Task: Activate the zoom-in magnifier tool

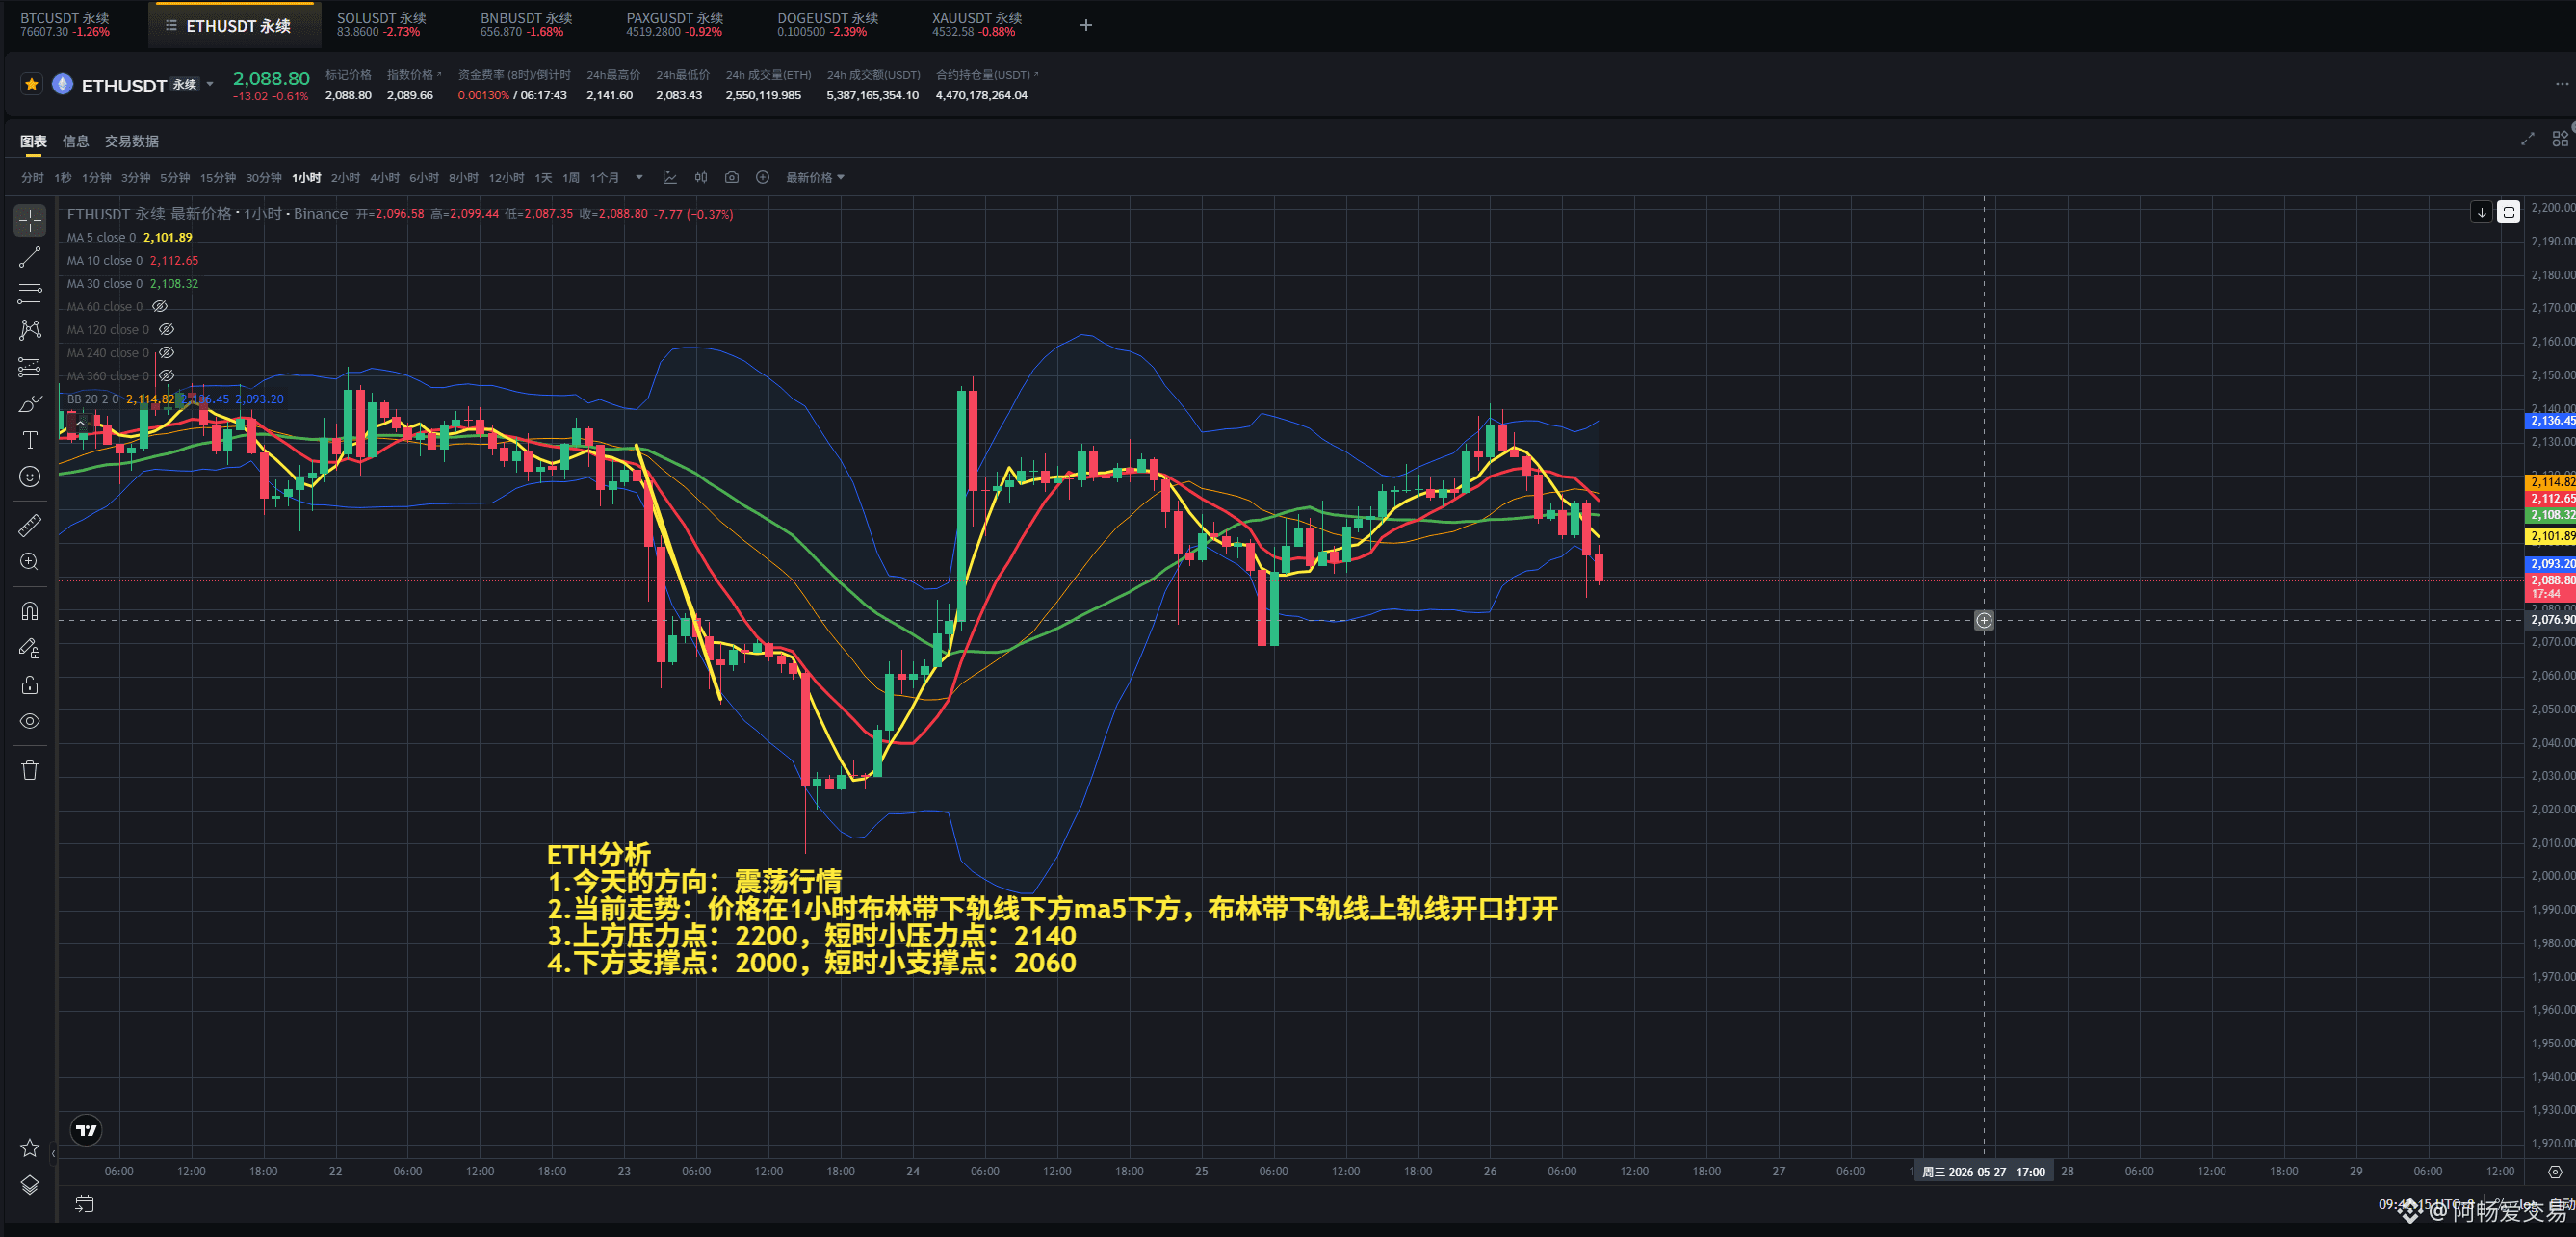Action: 30,562
